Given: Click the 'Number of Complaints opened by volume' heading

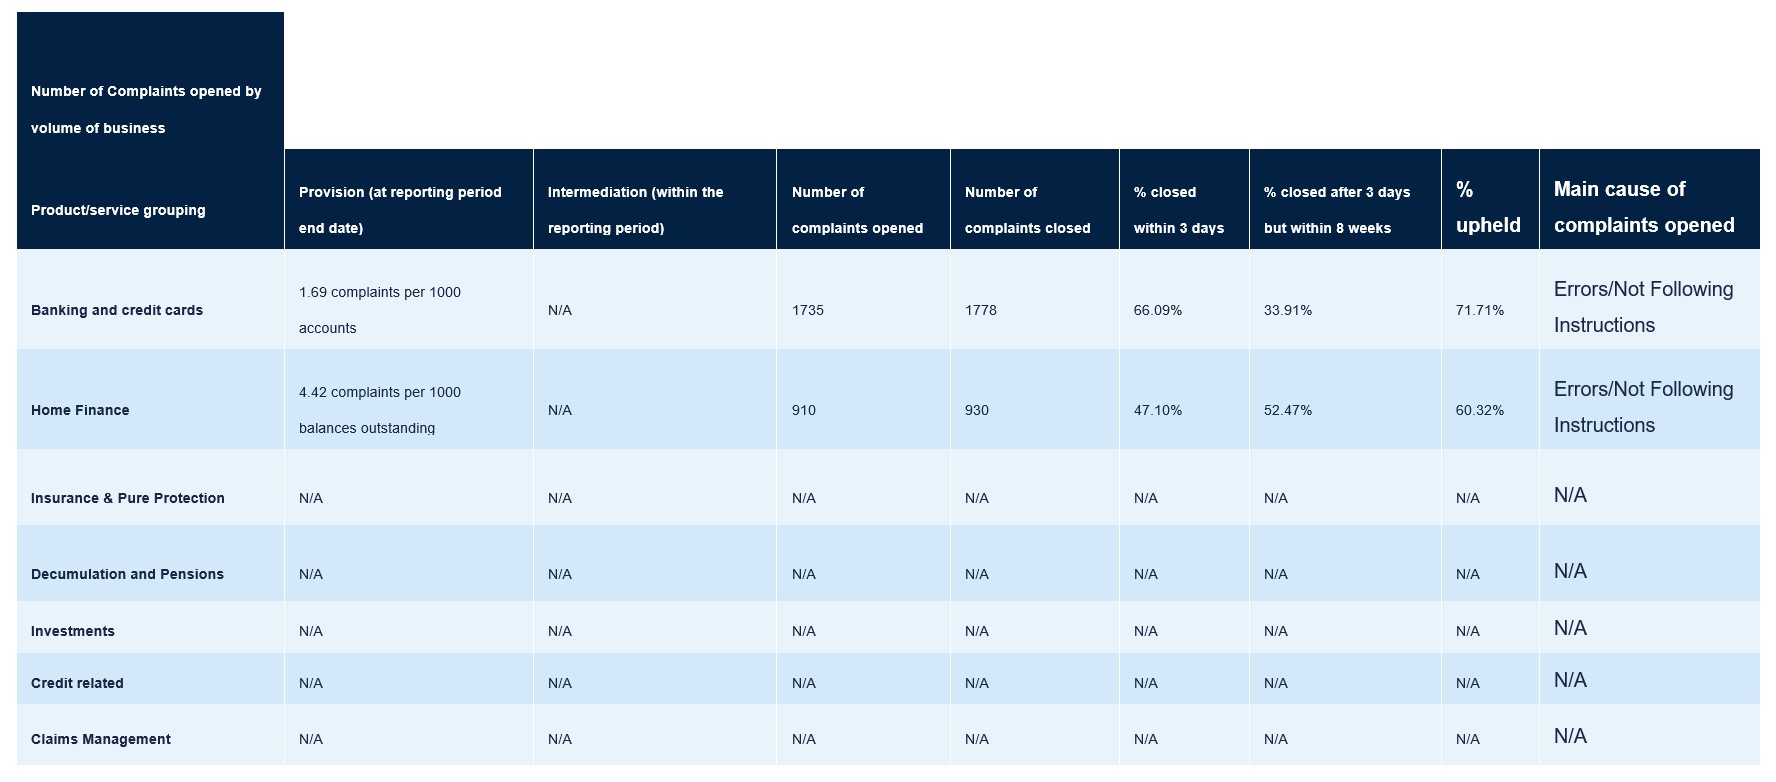Looking at the screenshot, I should coord(146,109).
